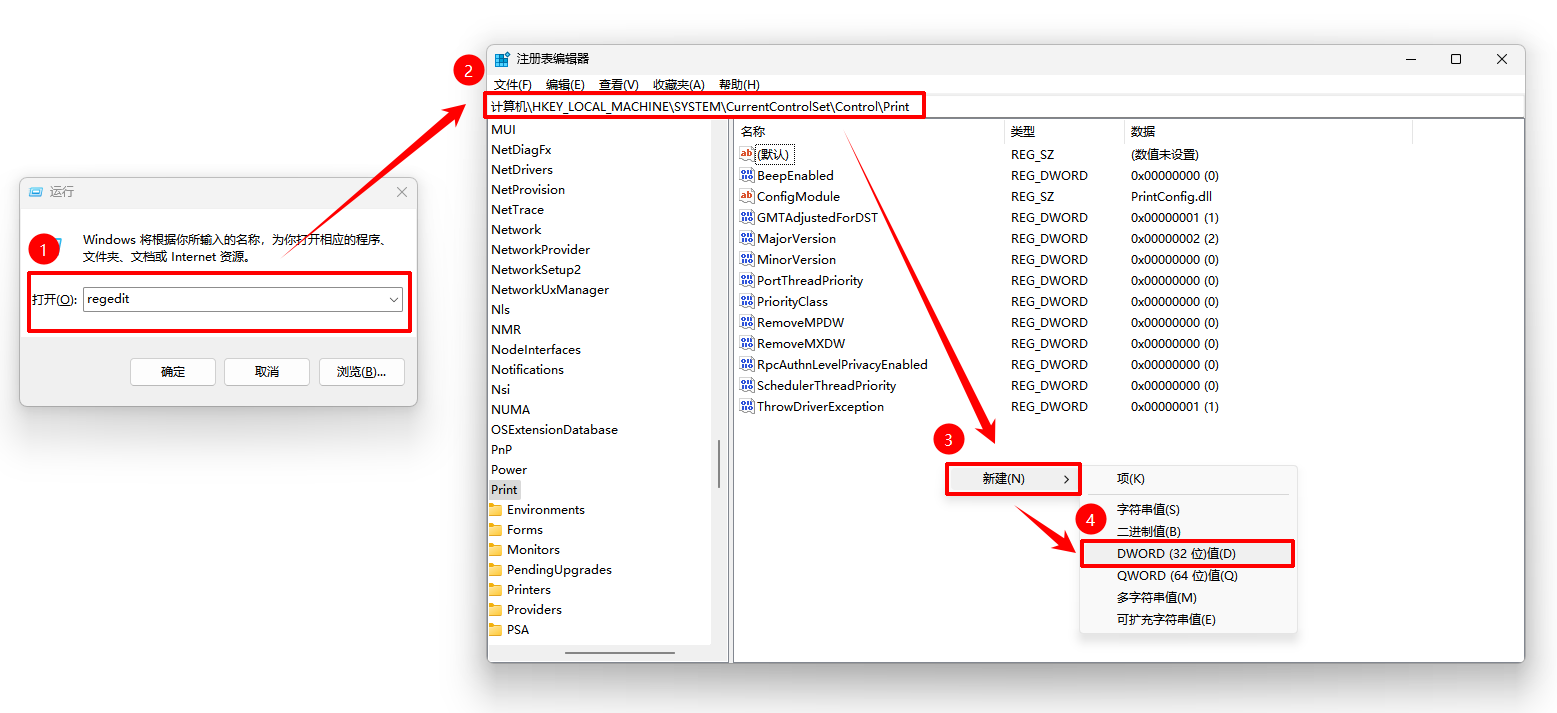1557x713 pixels.
Task: Expand the 新建(N) submenu arrow
Action: click(1067, 479)
